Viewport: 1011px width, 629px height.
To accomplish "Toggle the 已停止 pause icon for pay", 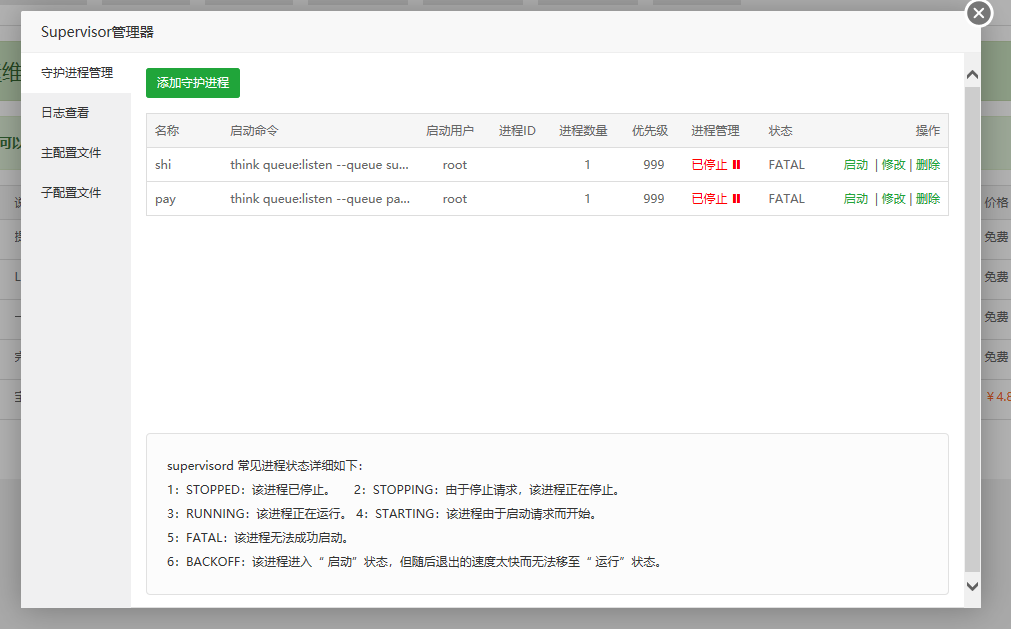I will click(x=736, y=199).
